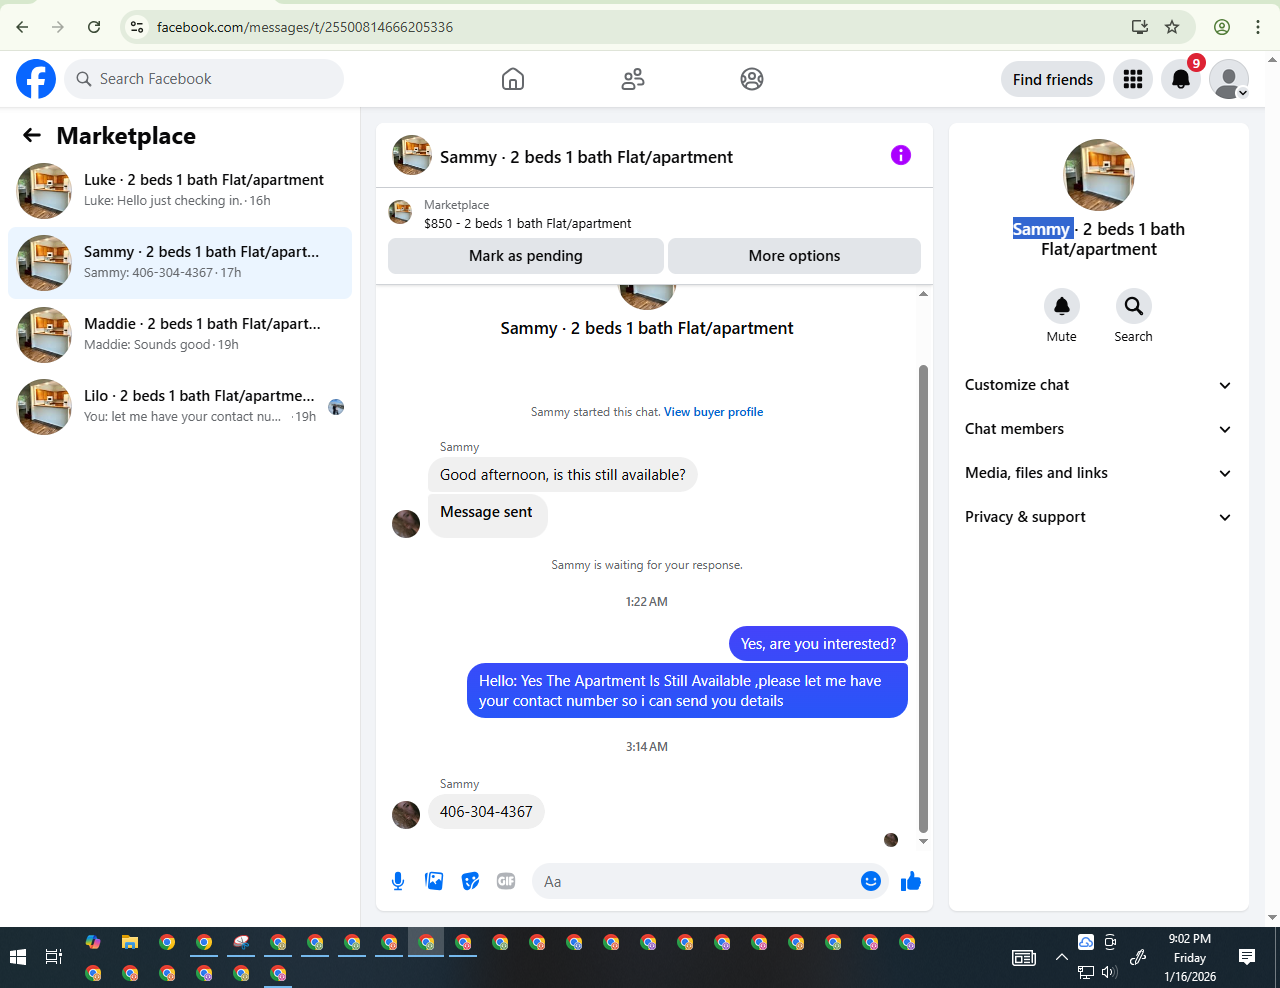Click the volume speaker tray icon
1280x988 pixels.
pyautogui.click(x=1109, y=972)
